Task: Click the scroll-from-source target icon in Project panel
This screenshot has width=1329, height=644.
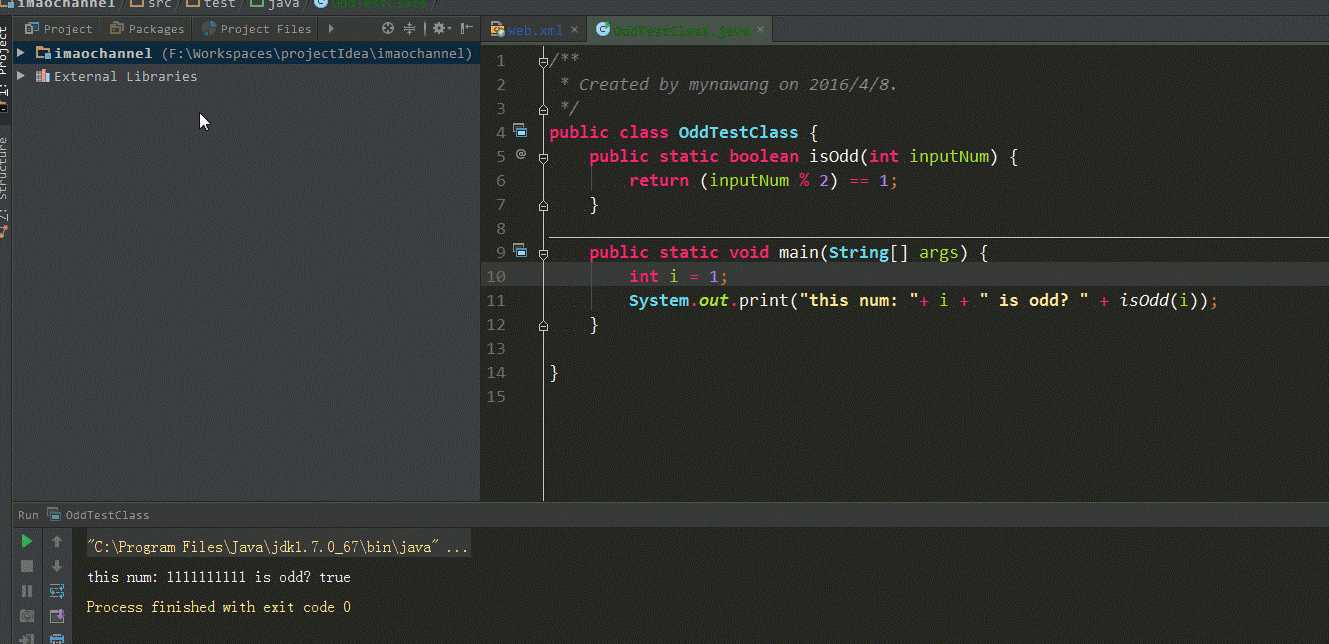Action: click(388, 29)
